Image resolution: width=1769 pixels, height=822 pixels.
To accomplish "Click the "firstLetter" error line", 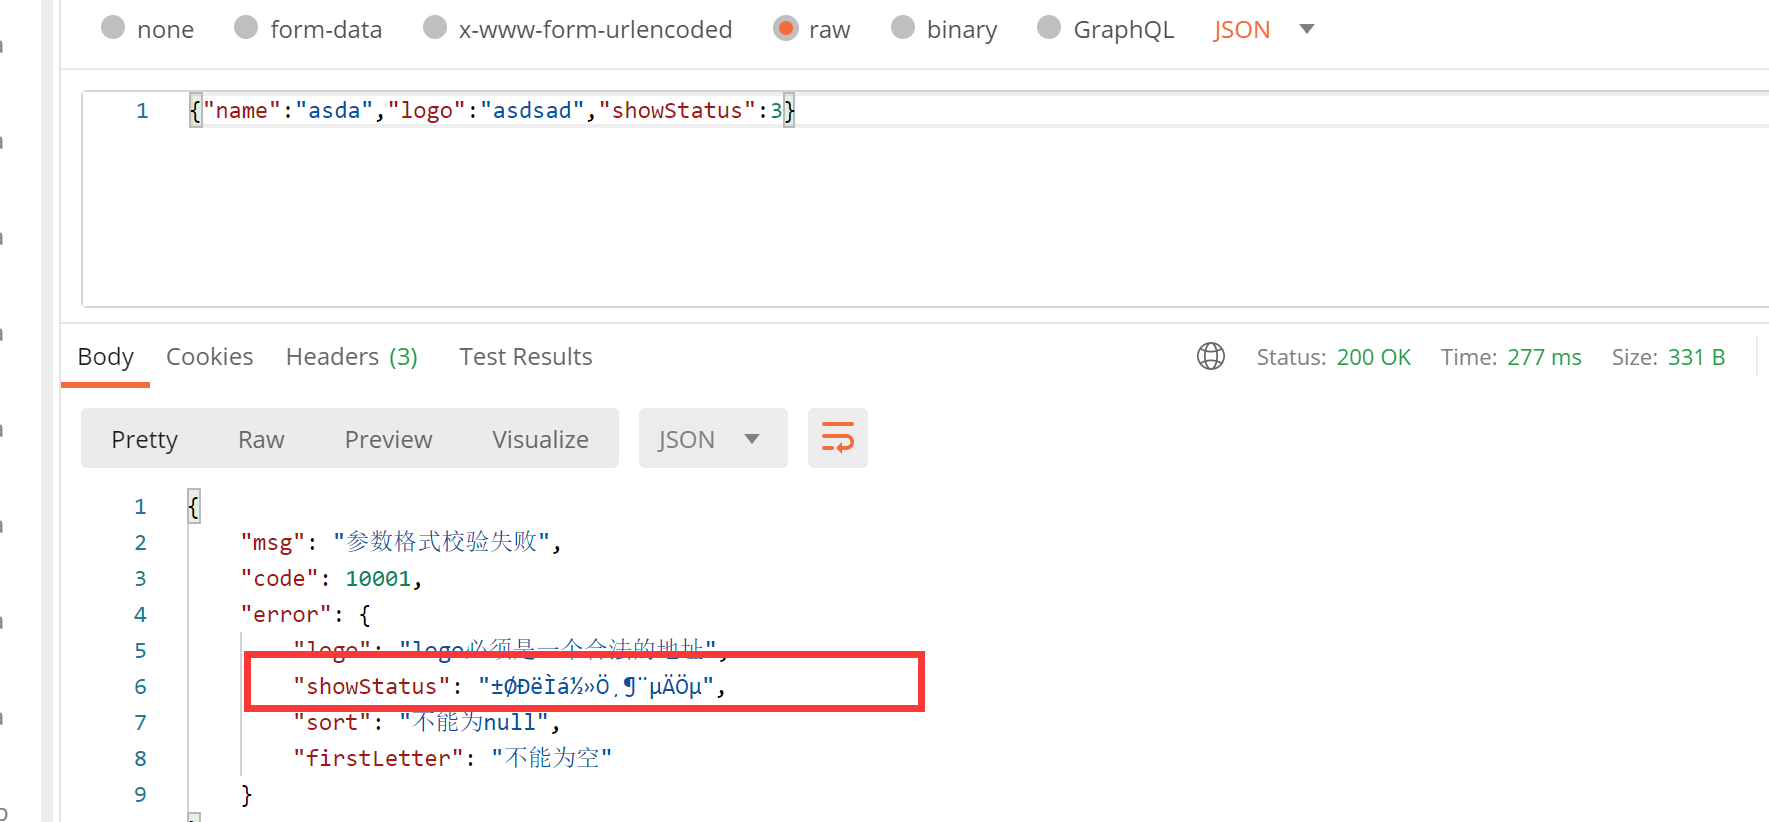I will (x=452, y=758).
